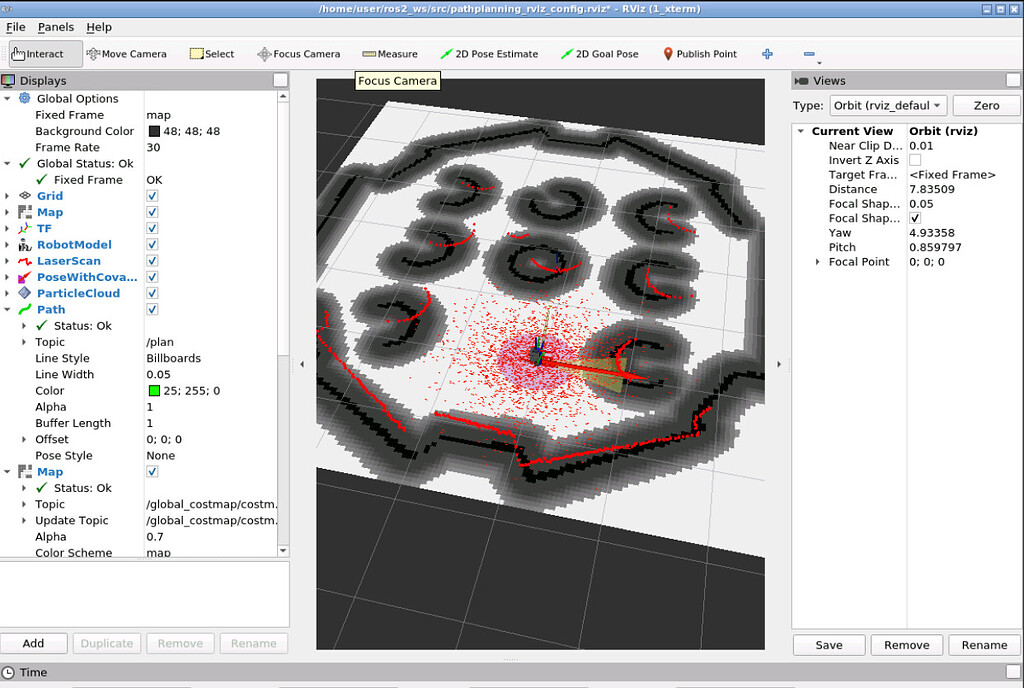1024x688 pixels.
Task: Click the right panel collapse arrow
Action: click(778, 364)
